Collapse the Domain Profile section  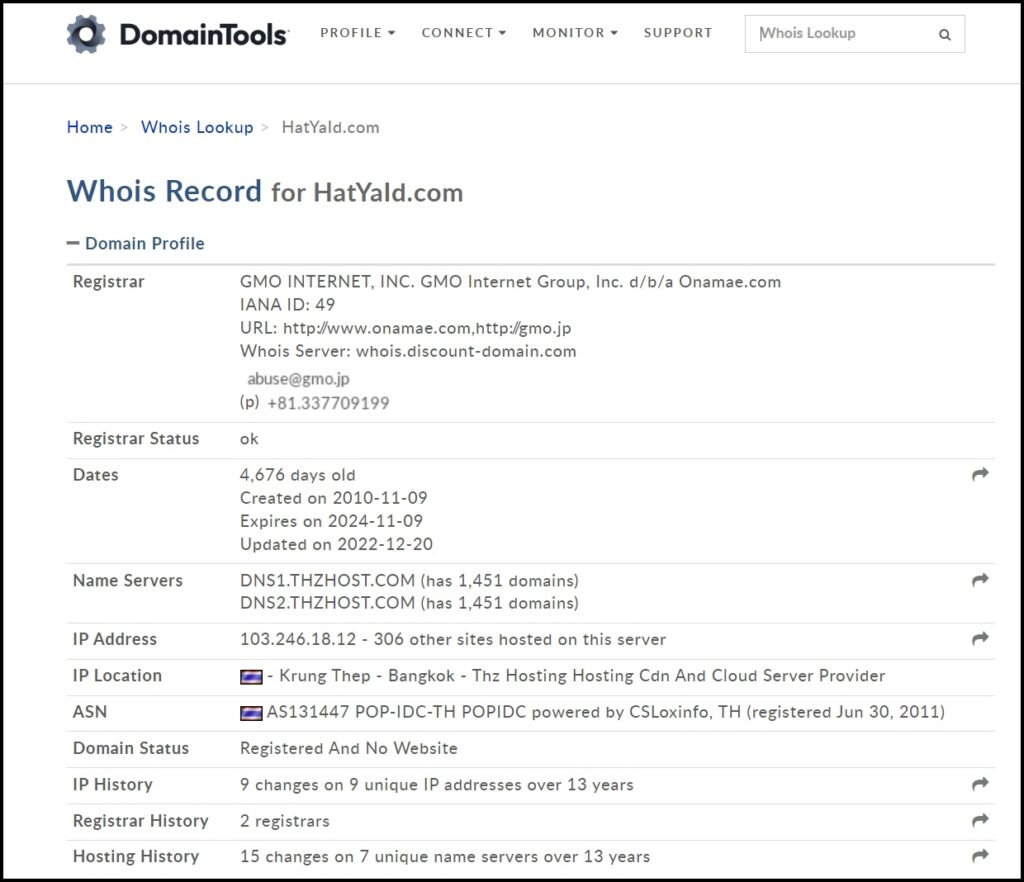136,244
